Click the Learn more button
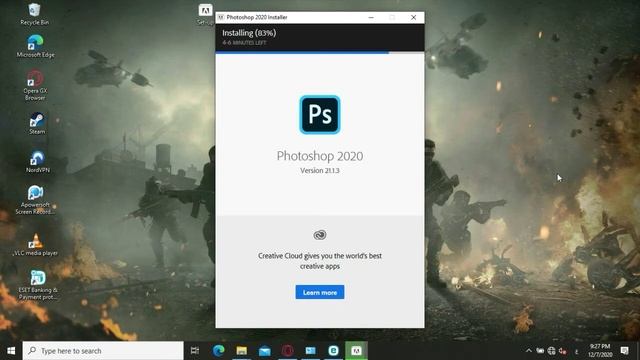This screenshot has height=360, width=640. (320, 292)
